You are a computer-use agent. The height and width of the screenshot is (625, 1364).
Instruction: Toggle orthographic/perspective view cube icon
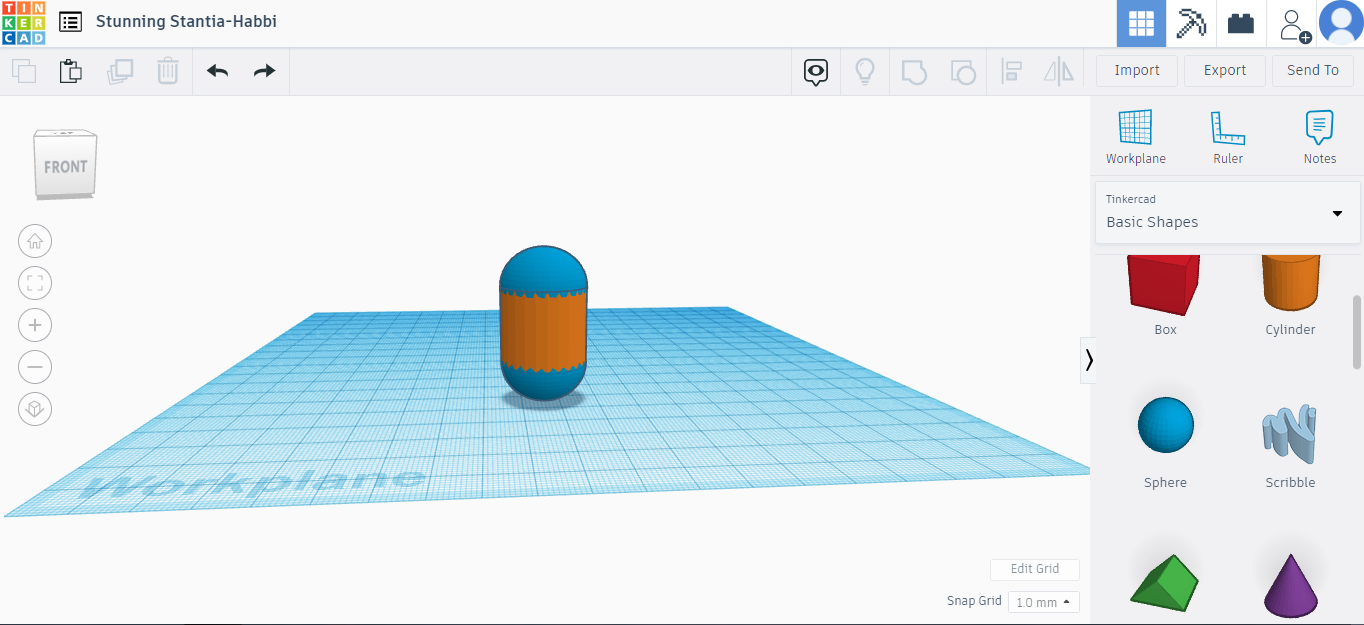35,409
